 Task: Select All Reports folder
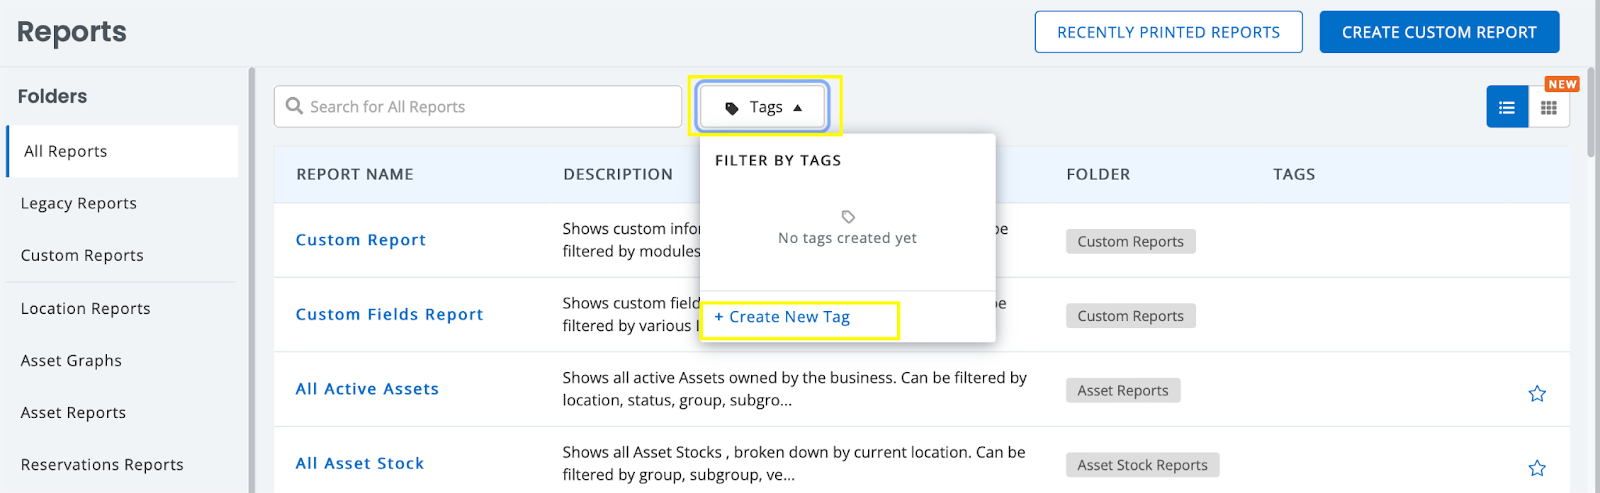click(x=122, y=151)
